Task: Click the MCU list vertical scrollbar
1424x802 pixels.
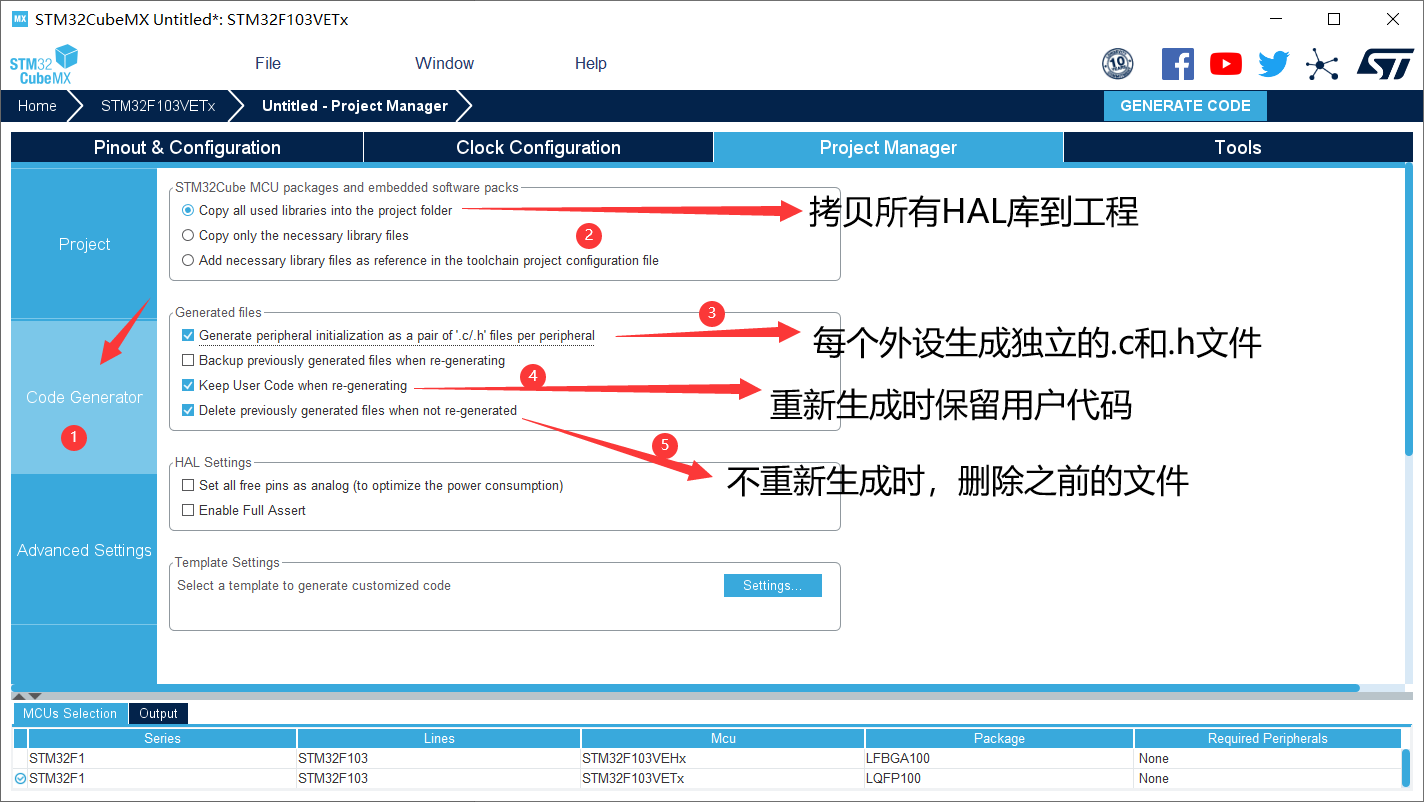Action: [1406, 768]
